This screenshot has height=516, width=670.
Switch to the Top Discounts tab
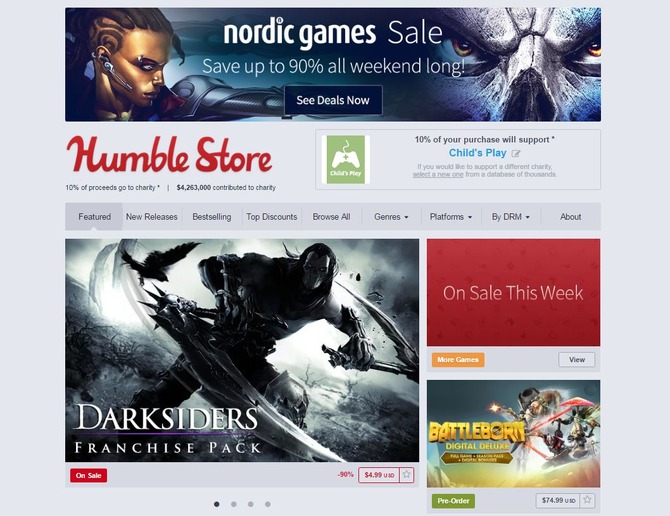tap(272, 217)
